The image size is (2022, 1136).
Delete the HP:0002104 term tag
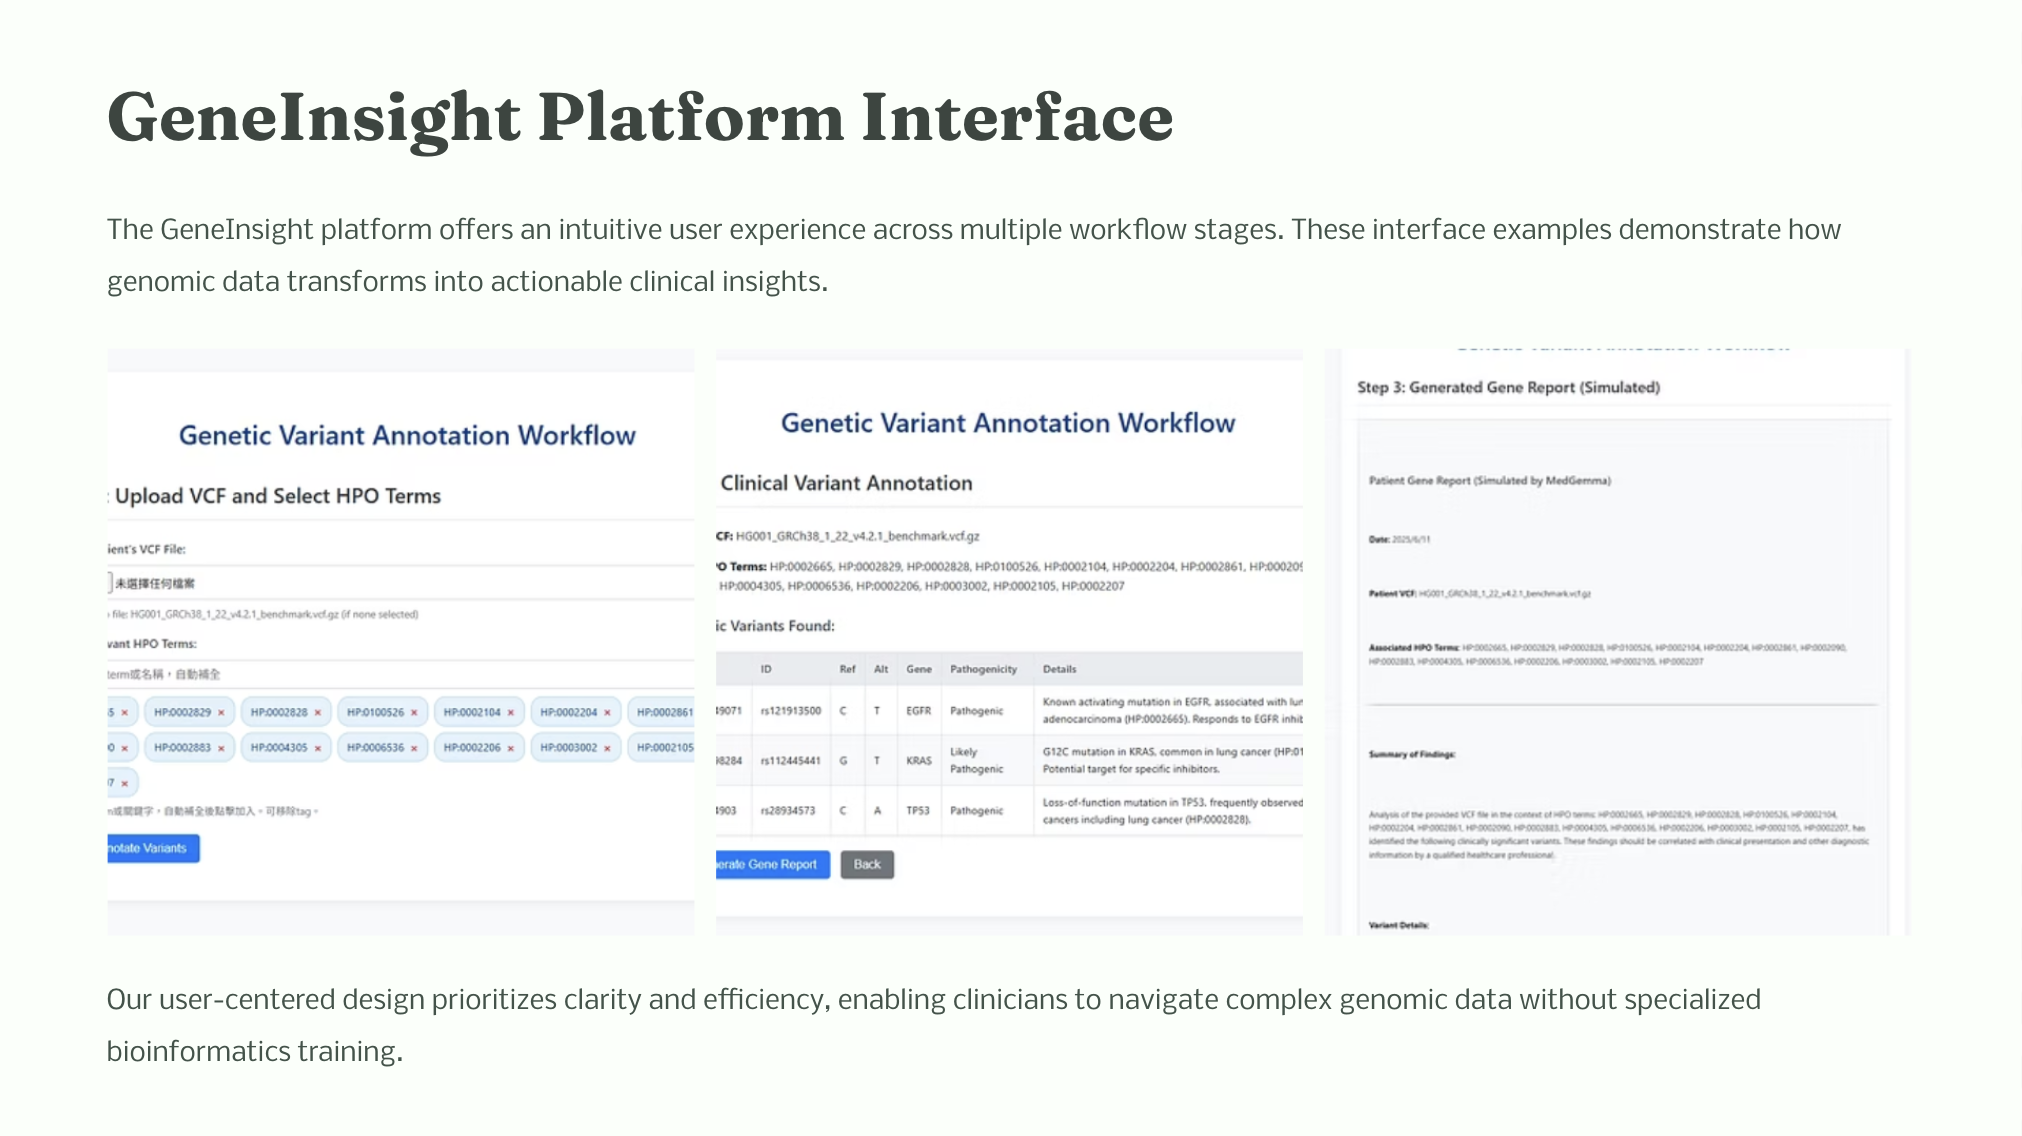tap(511, 713)
